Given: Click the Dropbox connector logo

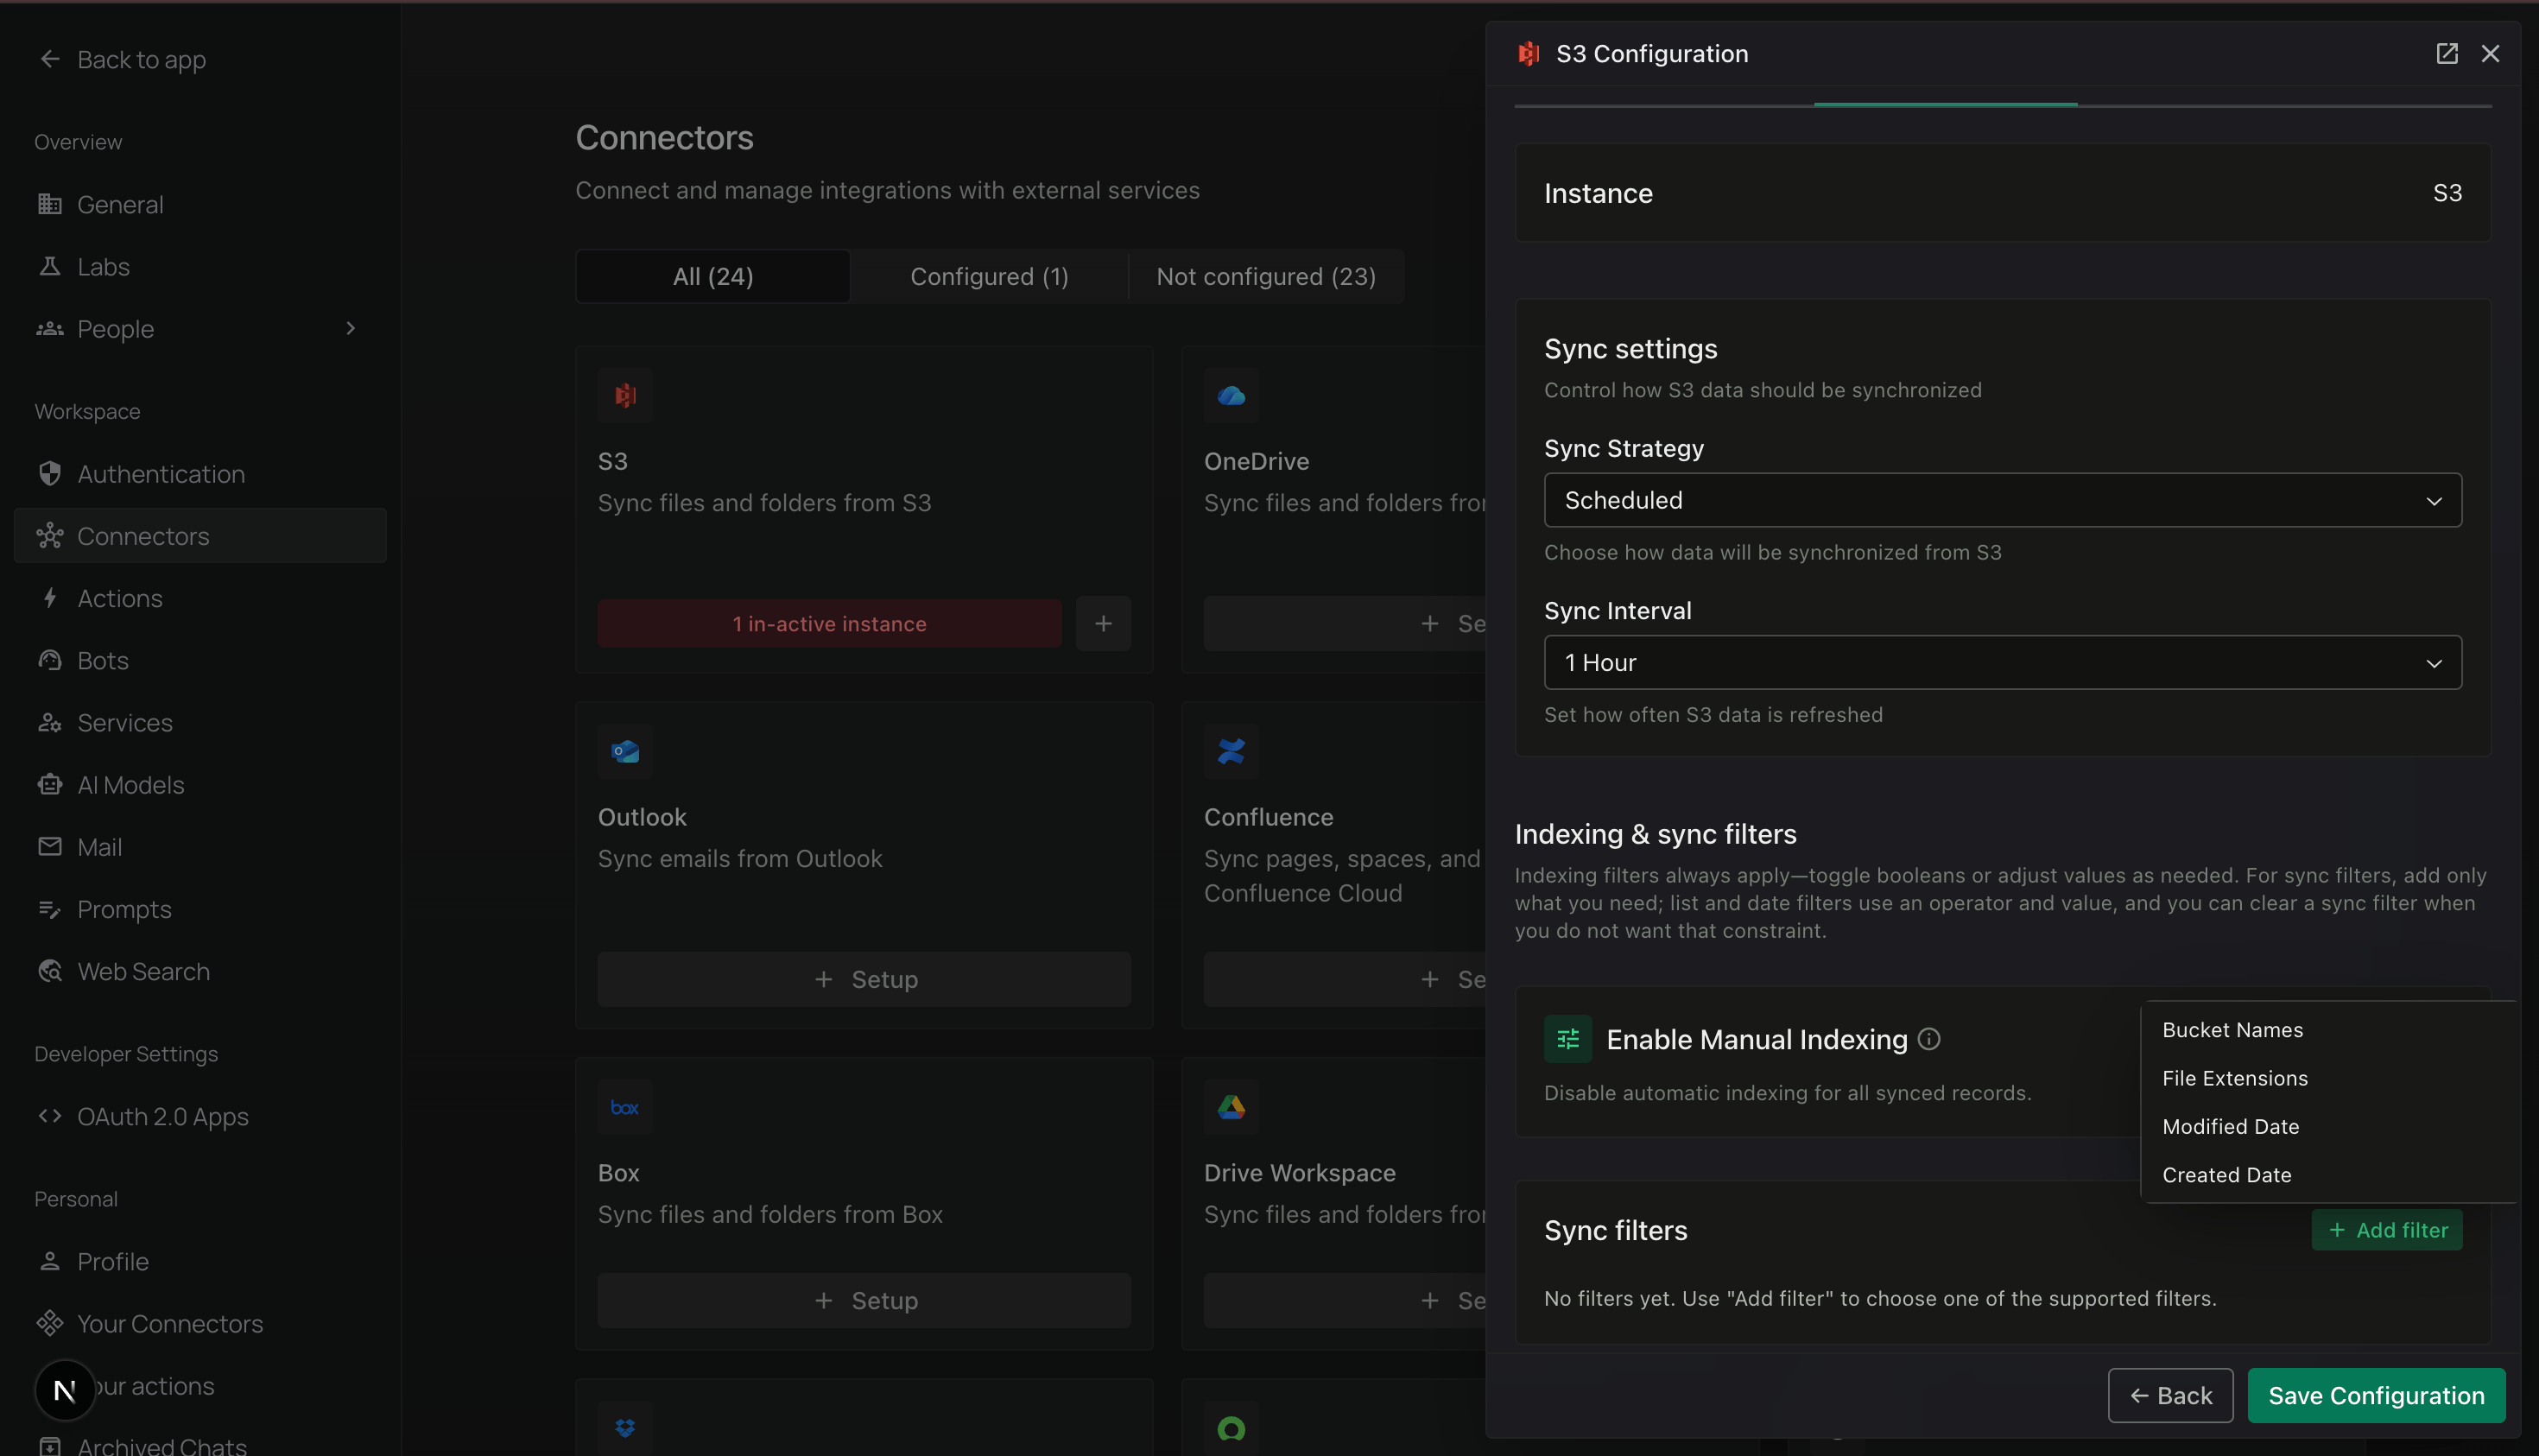Looking at the screenshot, I should 625,1428.
